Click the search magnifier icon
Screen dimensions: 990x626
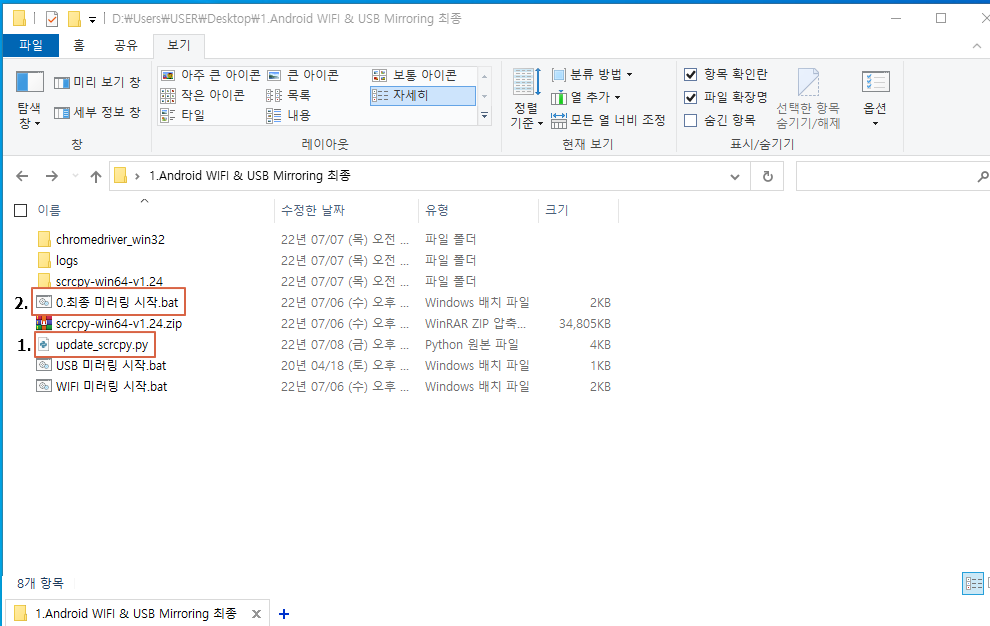[x=982, y=177]
